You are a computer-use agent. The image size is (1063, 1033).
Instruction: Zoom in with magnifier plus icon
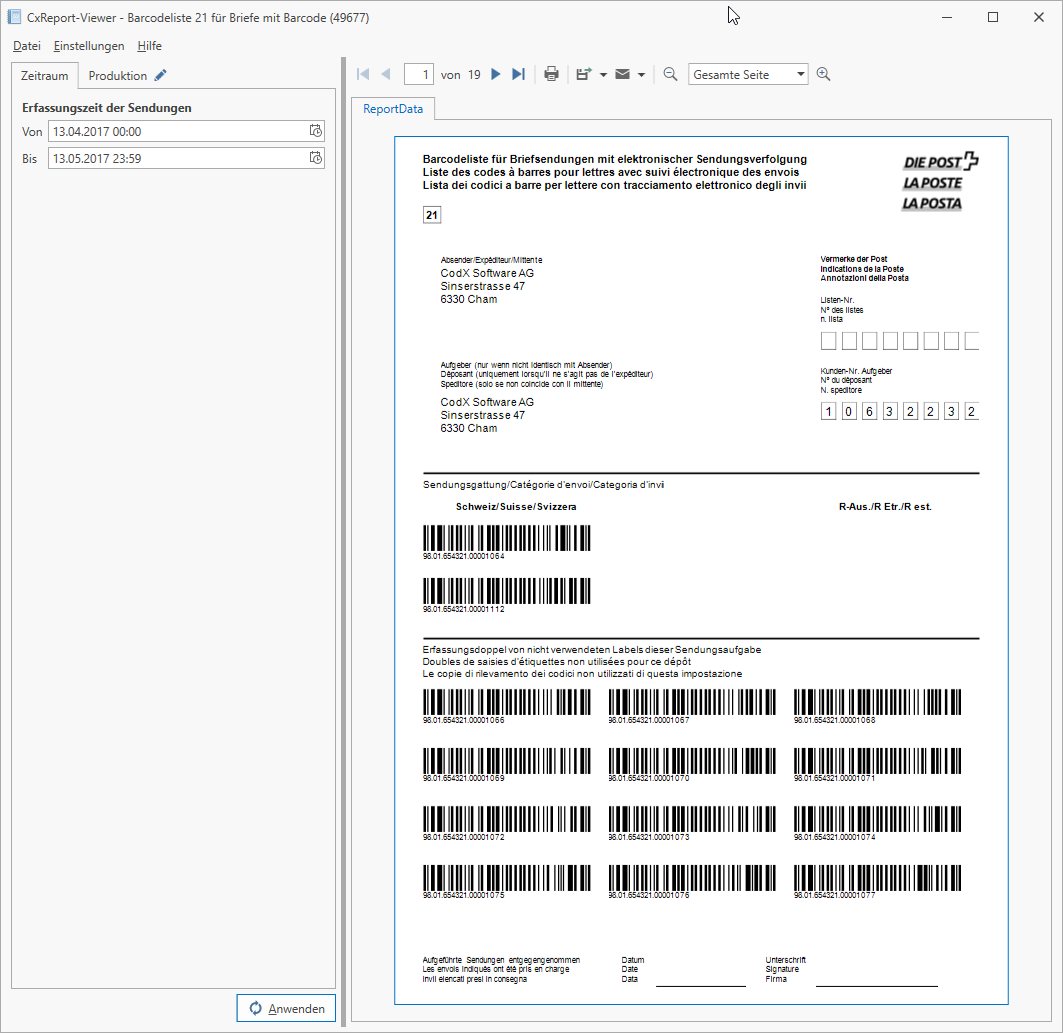click(823, 75)
